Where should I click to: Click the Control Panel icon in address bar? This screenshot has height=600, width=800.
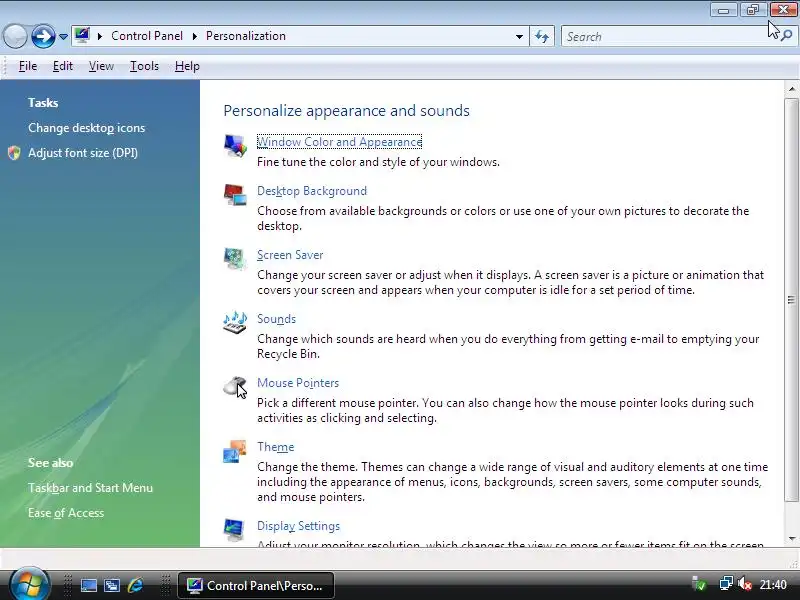point(82,35)
